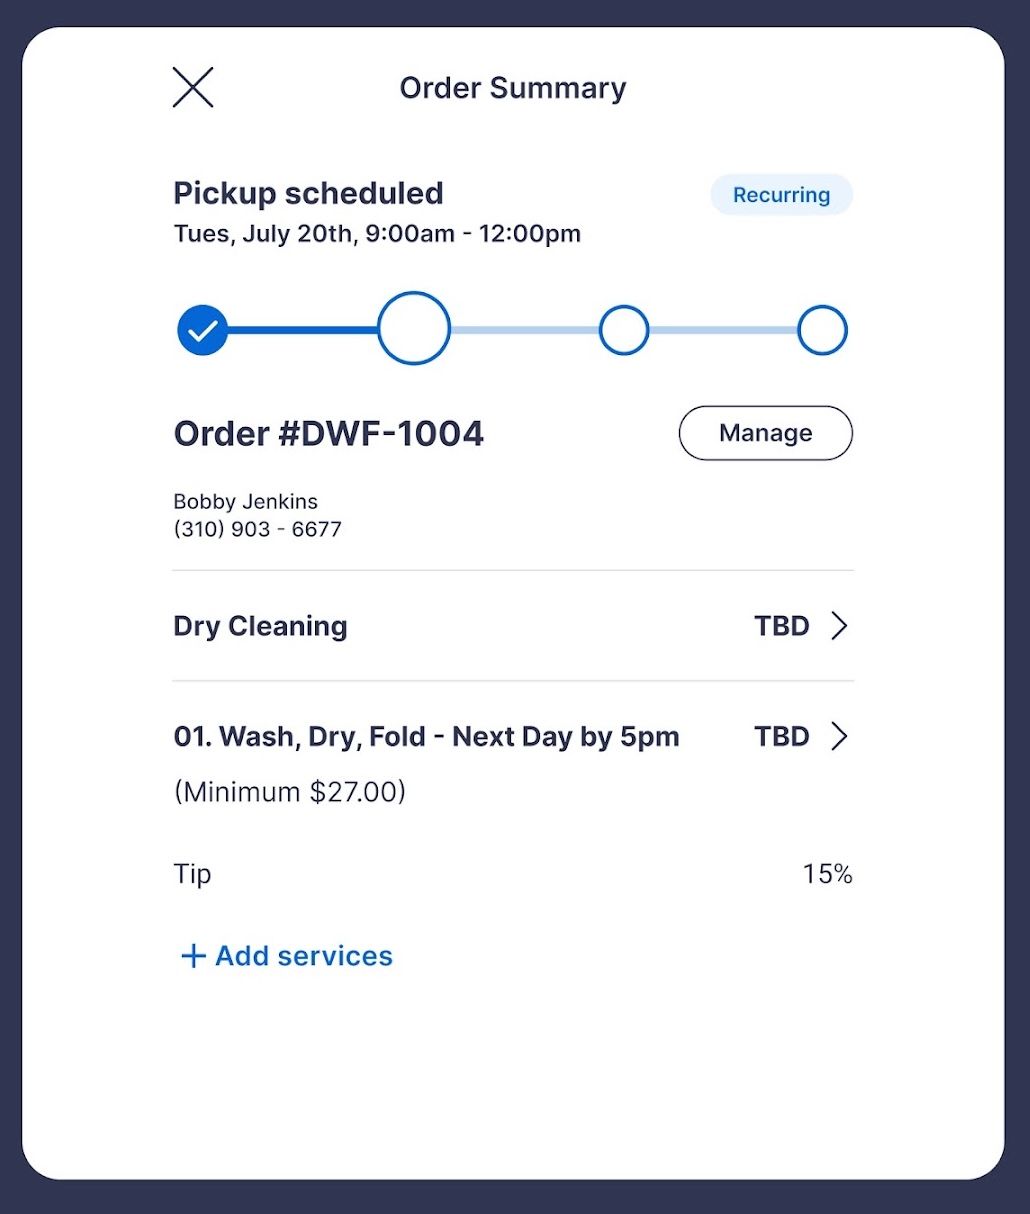Click the Add services link

286,956
